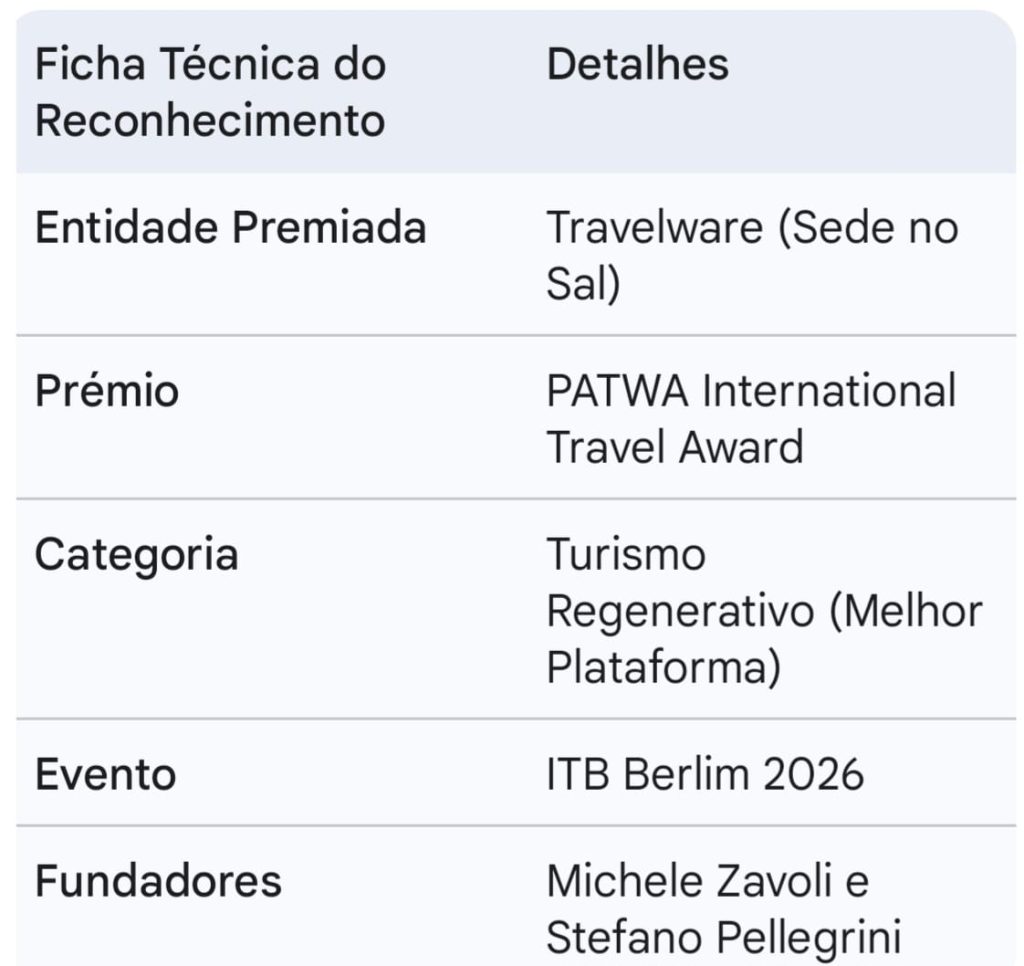
Task: Select the word 'Travelware' in the table
Action: 654,228
